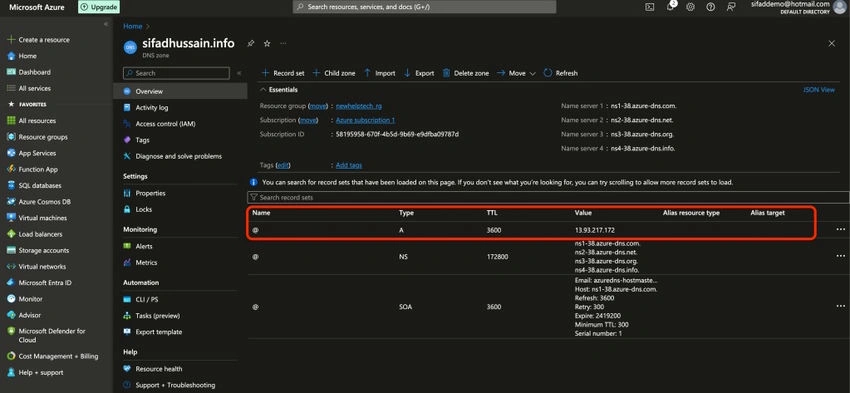850x393 pixels.
Task: Open ellipsis menu for SOA record
Action: click(840, 306)
